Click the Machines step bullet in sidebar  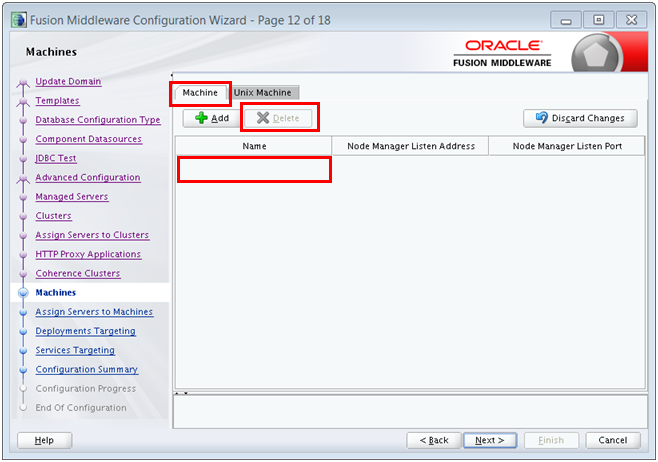pos(23,292)
